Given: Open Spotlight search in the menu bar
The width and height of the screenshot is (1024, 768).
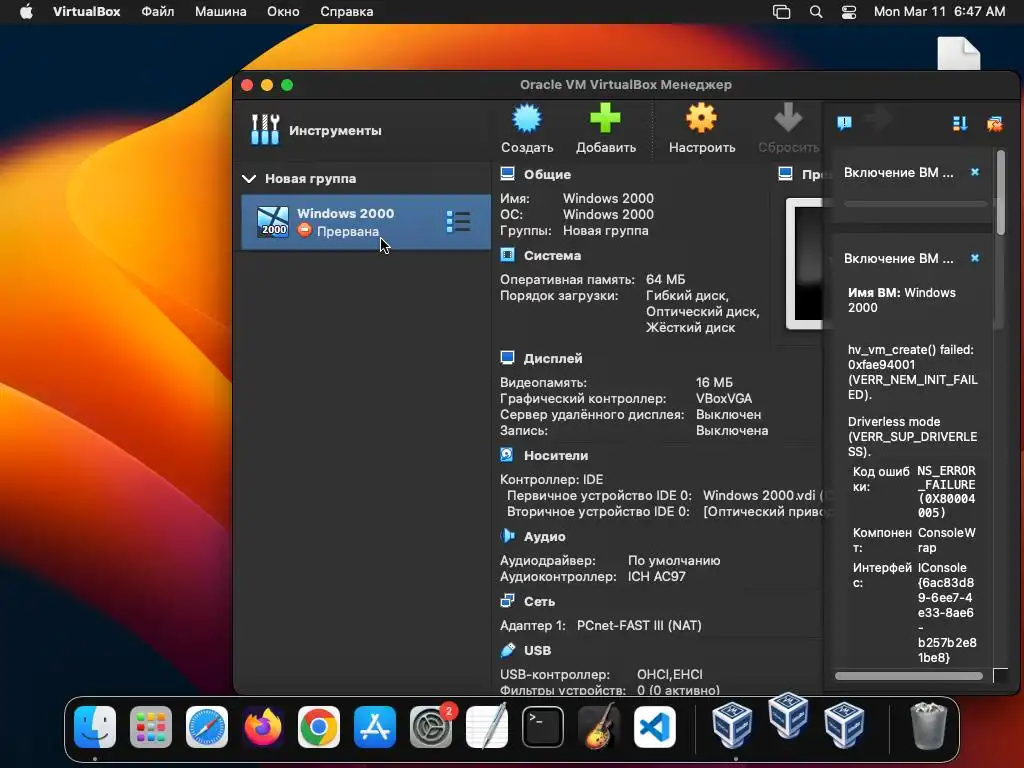Looking at the screenshot, I should tap(816, 12).
